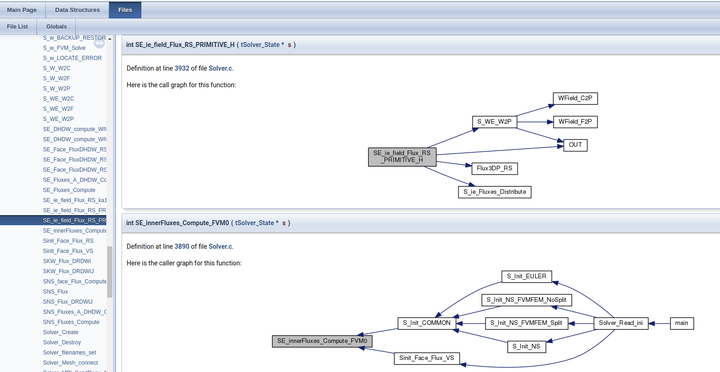Open the Solver_Read_ini graph node
The image size is (720, 372).
621,323
